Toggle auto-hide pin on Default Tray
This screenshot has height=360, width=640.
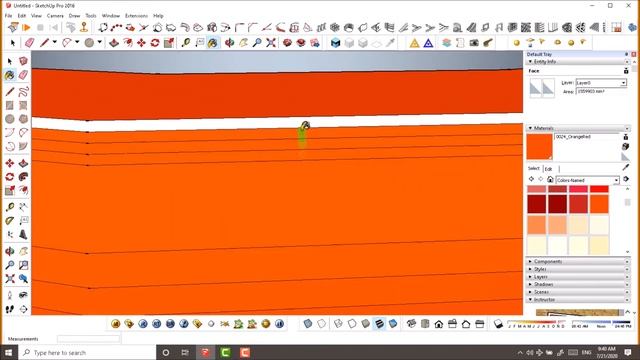627,54
